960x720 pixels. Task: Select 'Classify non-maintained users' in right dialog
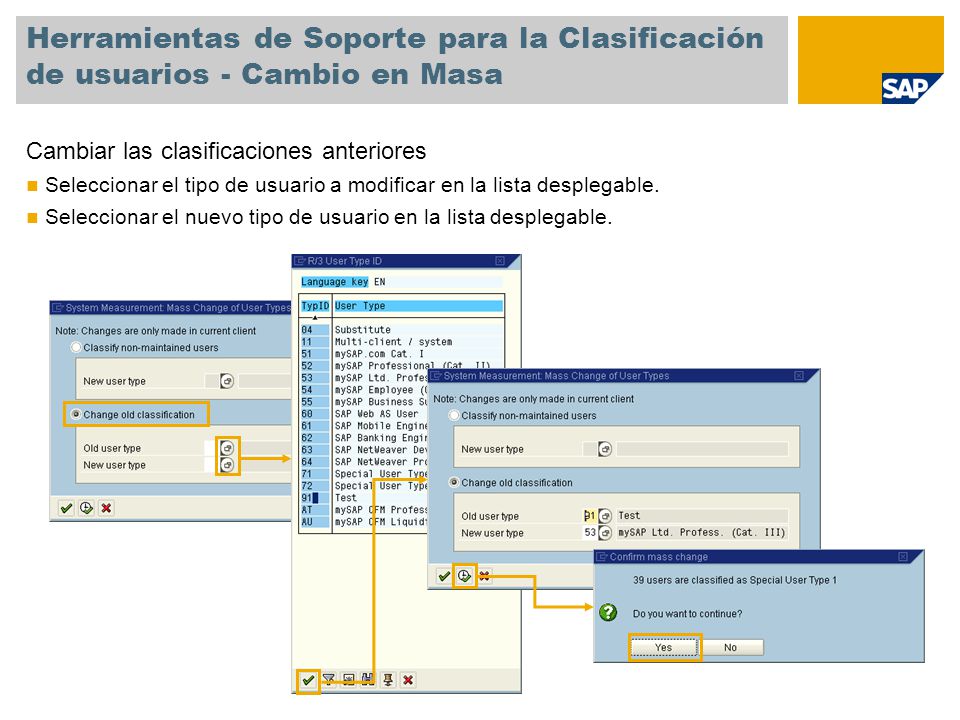coord(454,415)
